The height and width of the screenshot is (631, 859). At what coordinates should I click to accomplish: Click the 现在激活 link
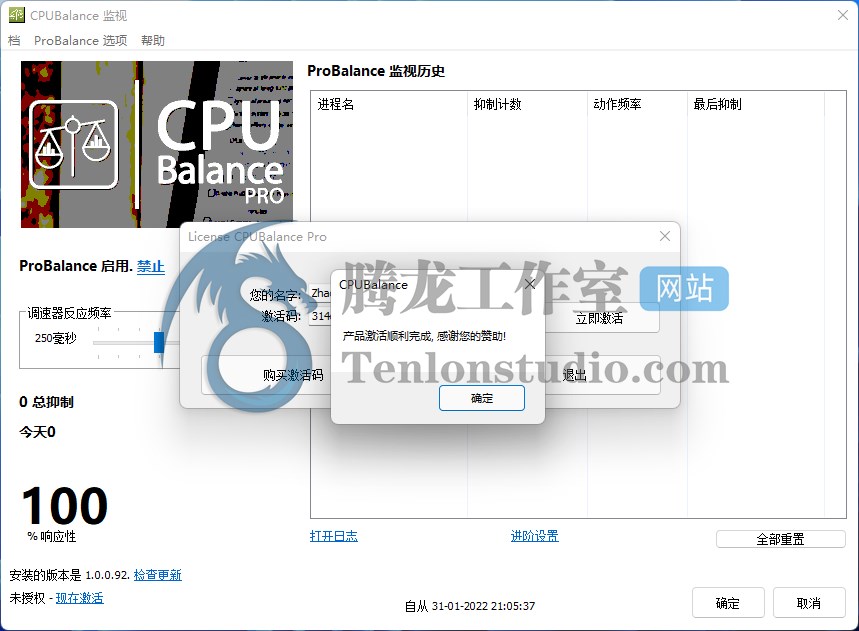tap(79, 598)
